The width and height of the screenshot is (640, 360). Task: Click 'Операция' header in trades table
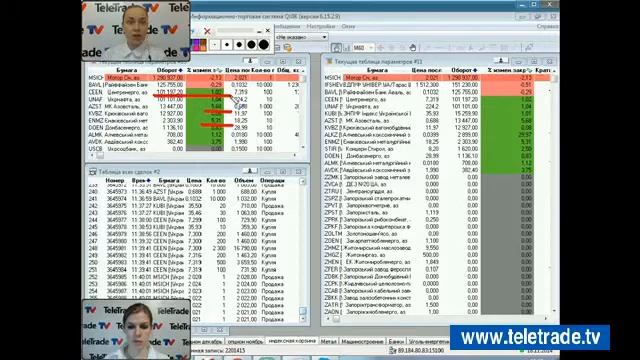pos(272,180)
